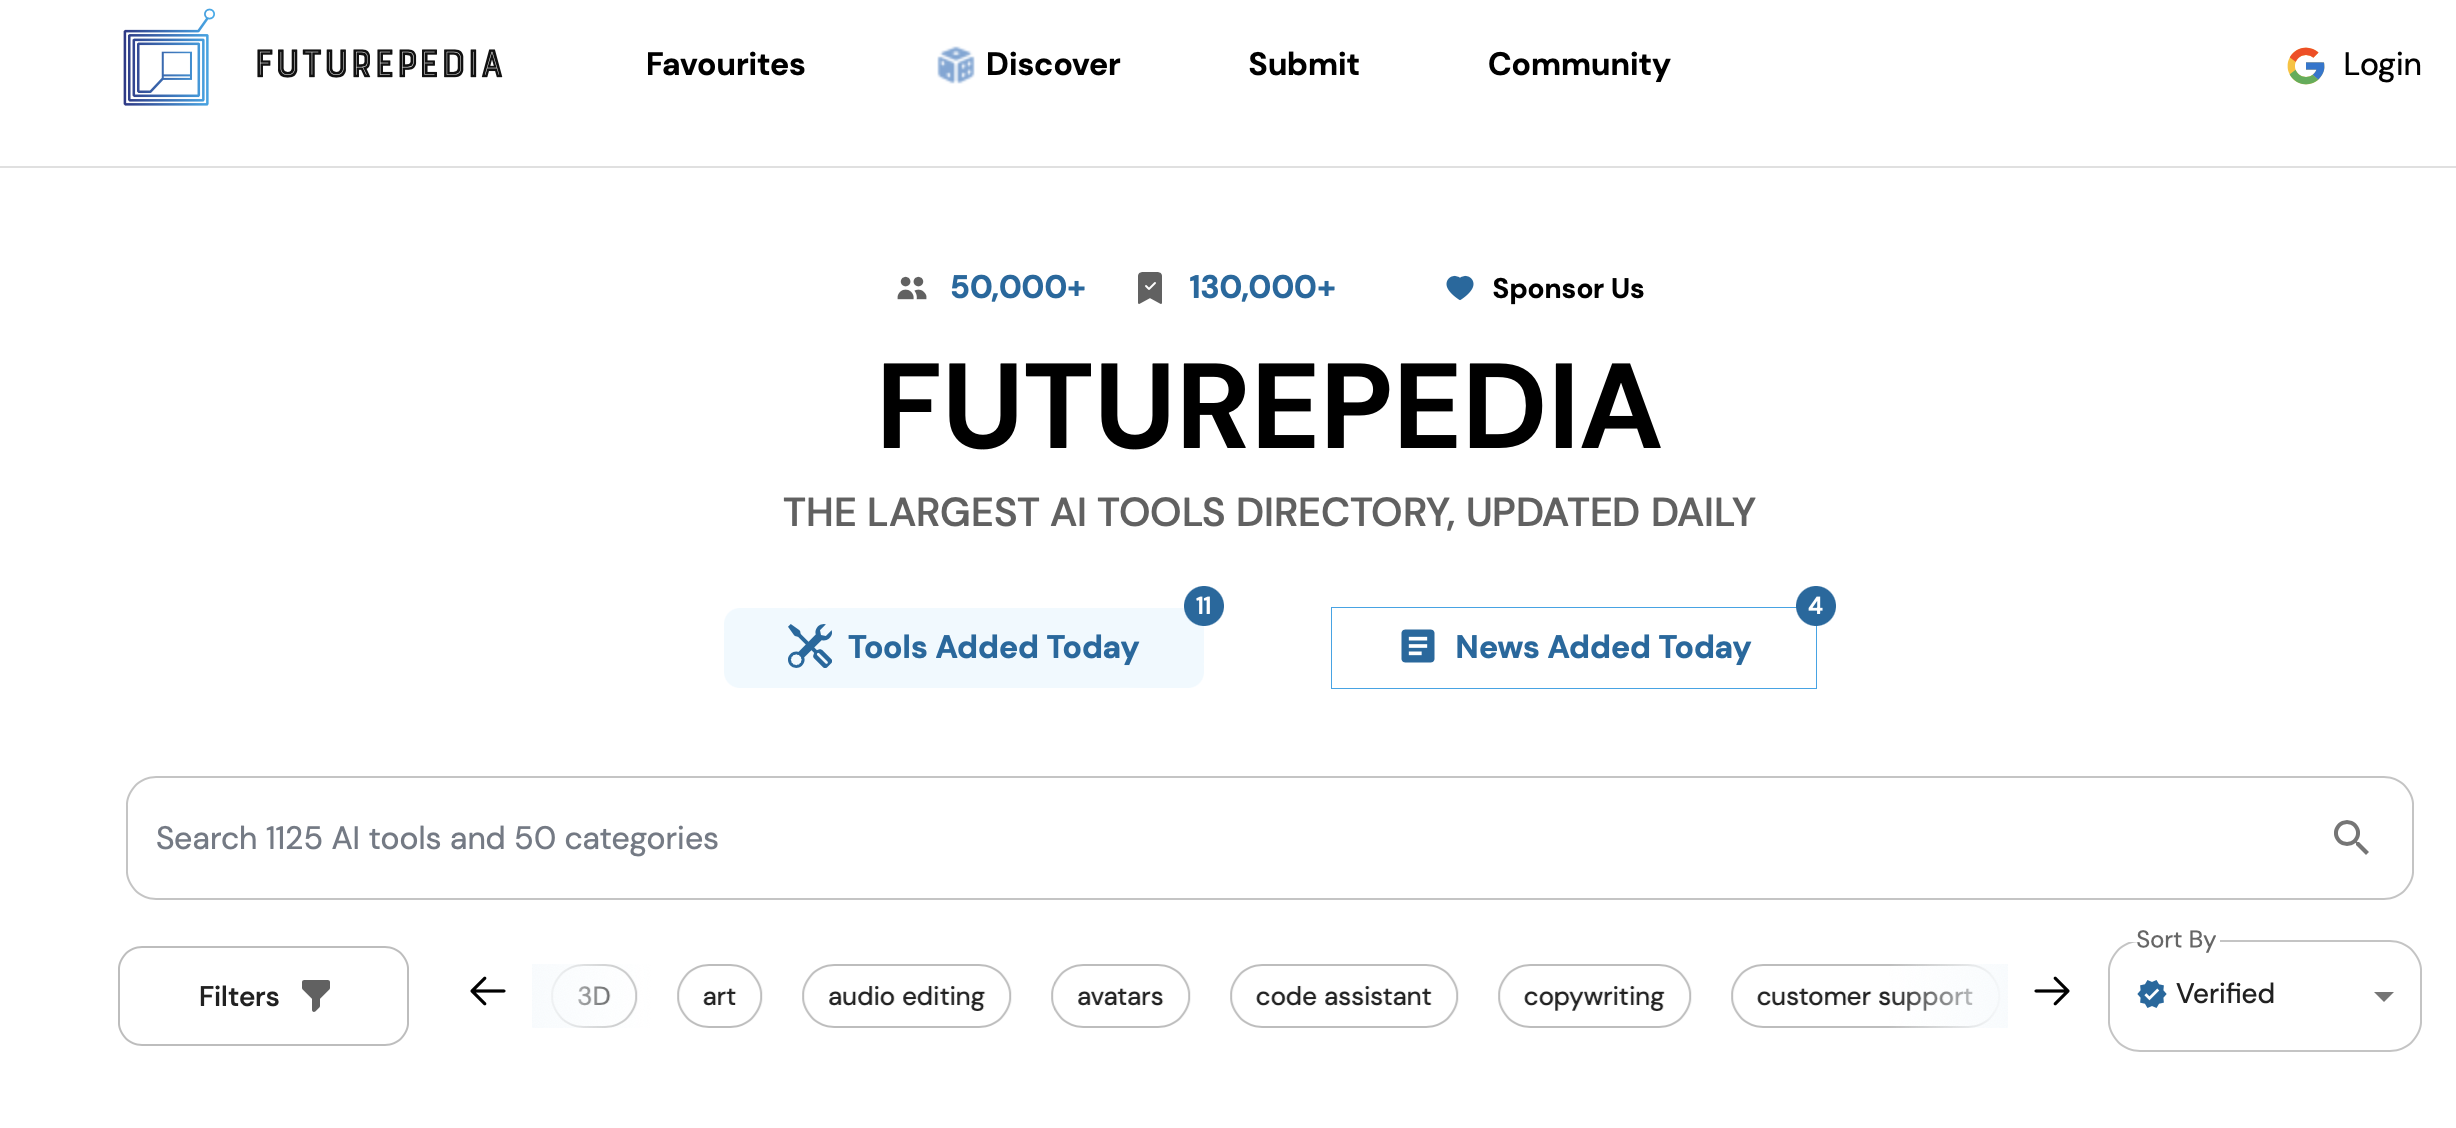Click the 11 badge on Tools Added
The image size is (2456, 1128).
pos(1204,606)
